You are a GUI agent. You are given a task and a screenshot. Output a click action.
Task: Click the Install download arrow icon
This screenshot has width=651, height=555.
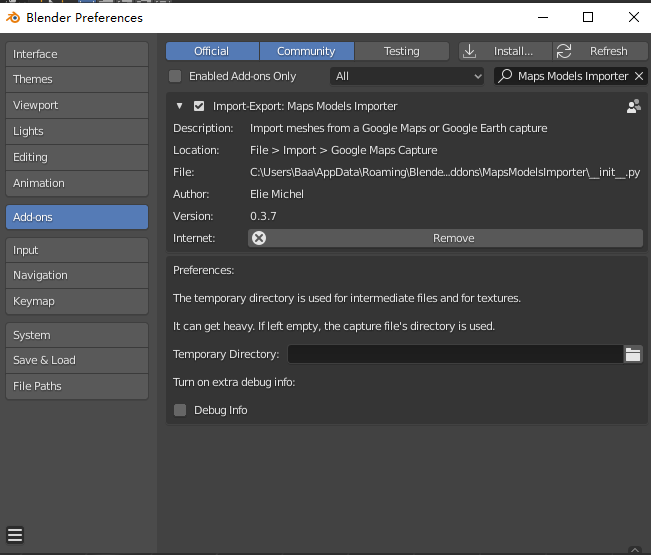[x=470, y=51]
